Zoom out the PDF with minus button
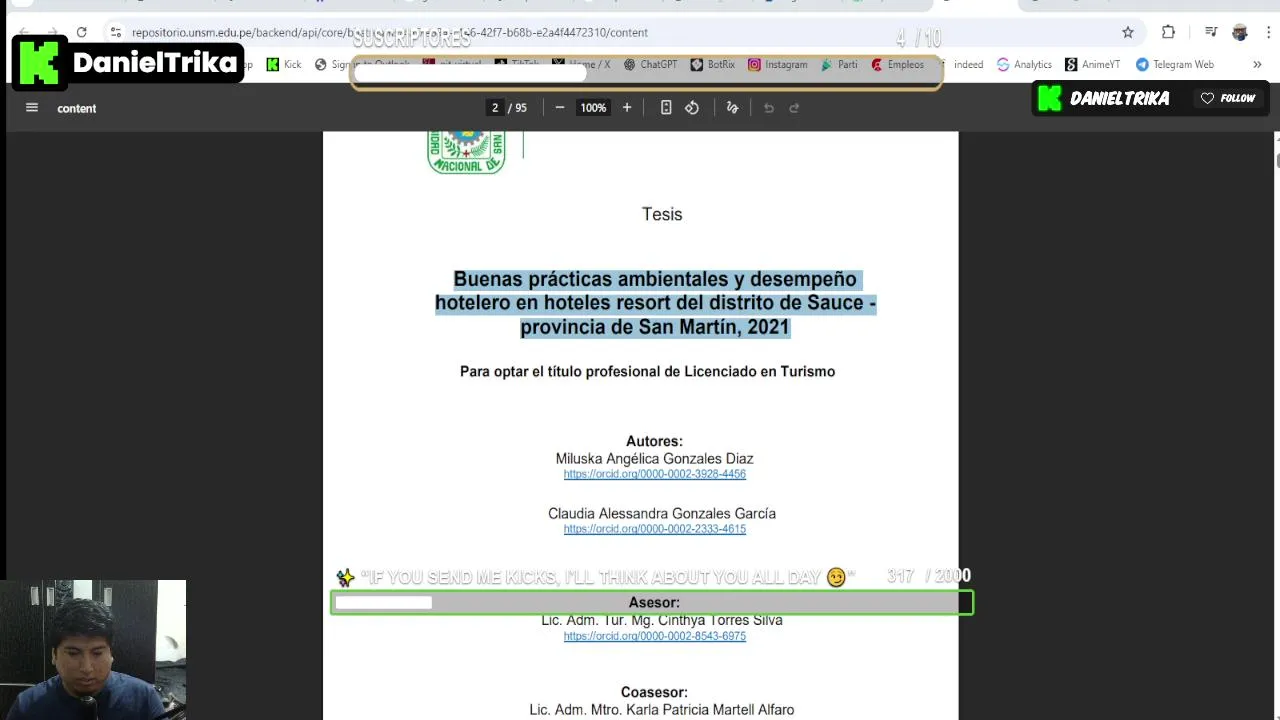Image resolution: width=1280 pixels, height=720 pixels. click(560, 107)
